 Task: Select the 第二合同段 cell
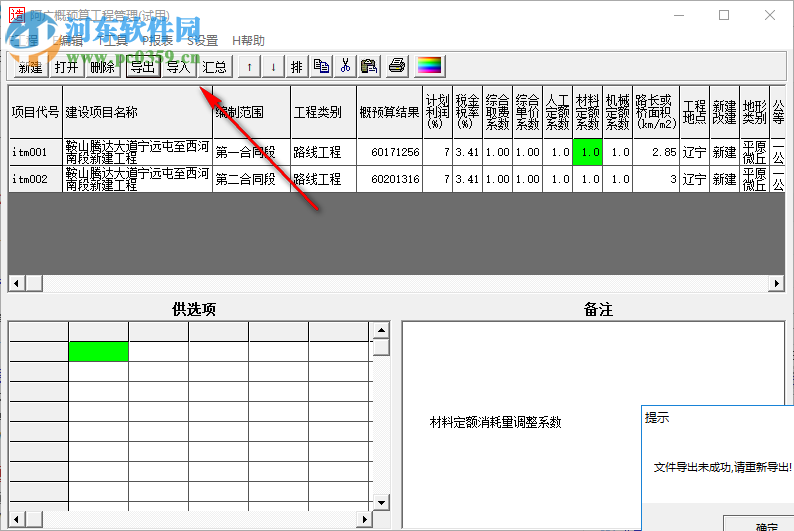[251, 179]
